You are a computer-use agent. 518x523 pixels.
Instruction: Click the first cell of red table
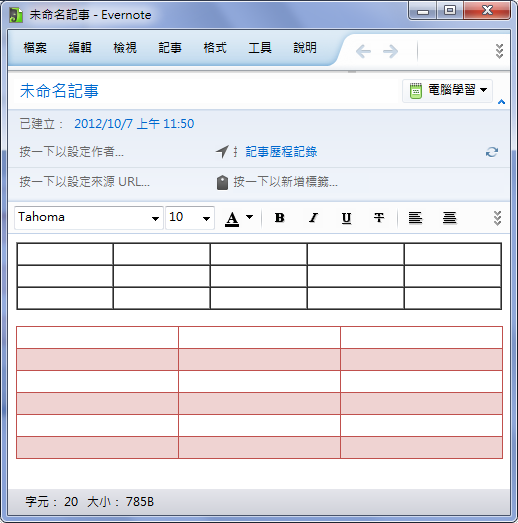(97, 338)
